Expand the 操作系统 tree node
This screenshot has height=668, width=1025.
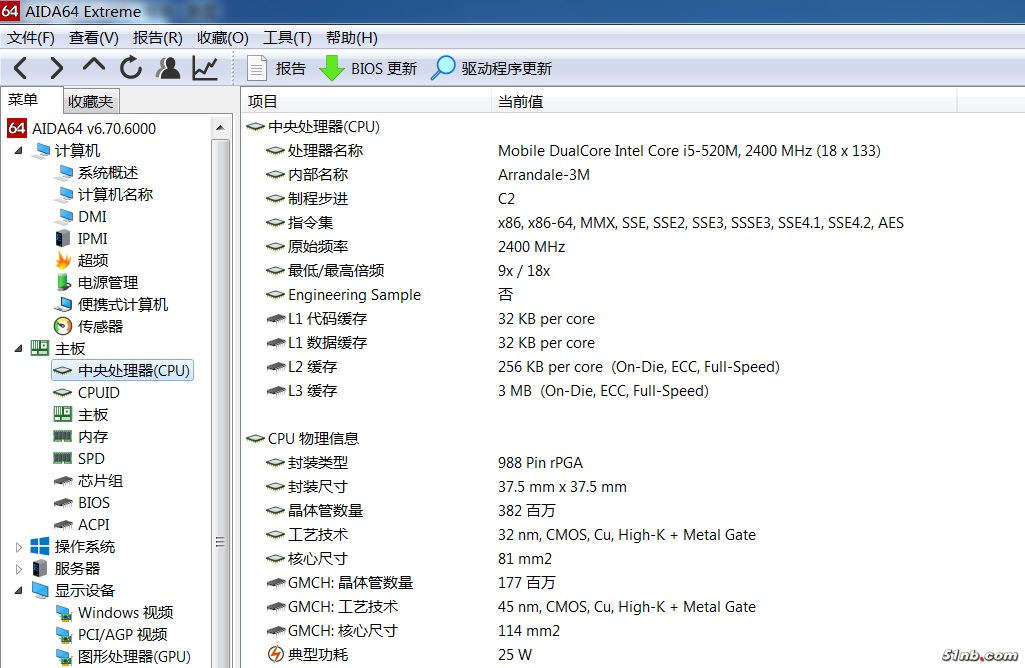click(19, 547)
